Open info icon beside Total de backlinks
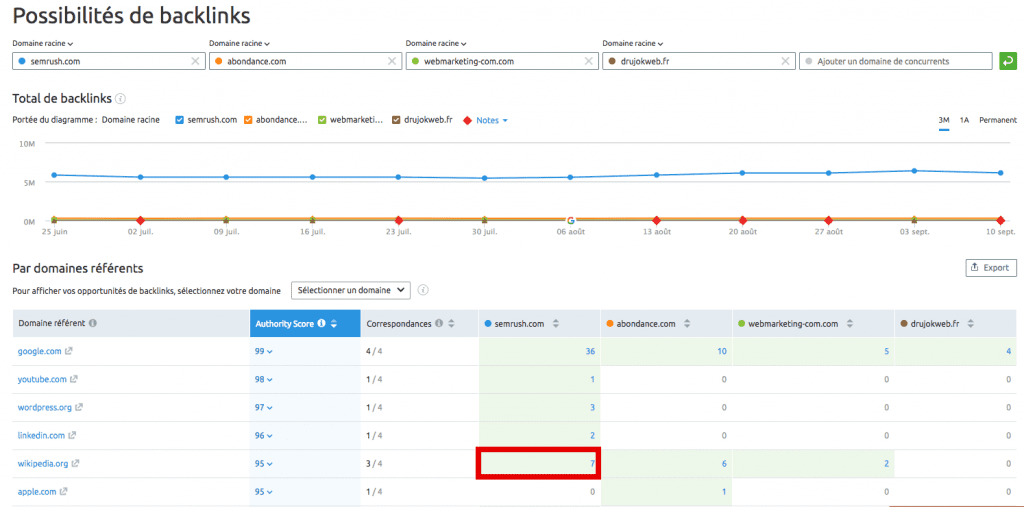1024x507 pixels. click(x=120, y=99)
